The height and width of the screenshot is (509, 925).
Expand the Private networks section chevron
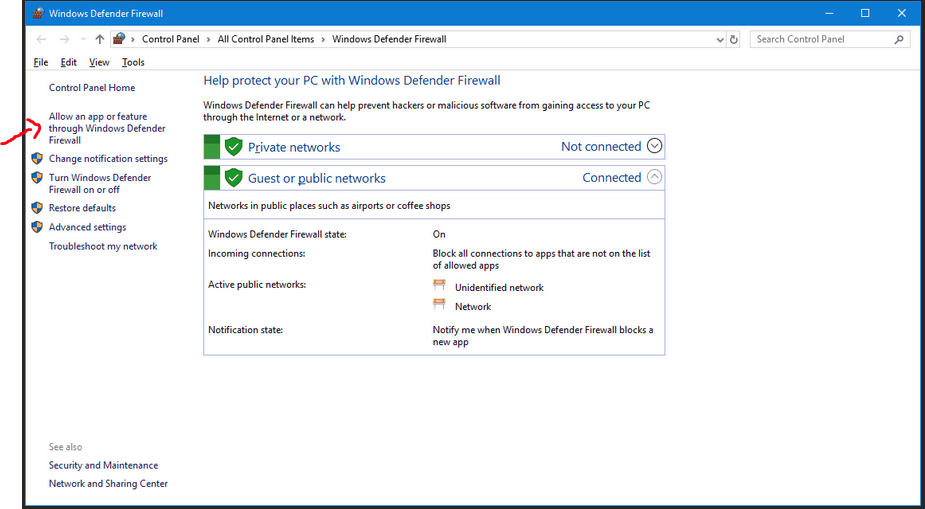(x=654, y=146)
